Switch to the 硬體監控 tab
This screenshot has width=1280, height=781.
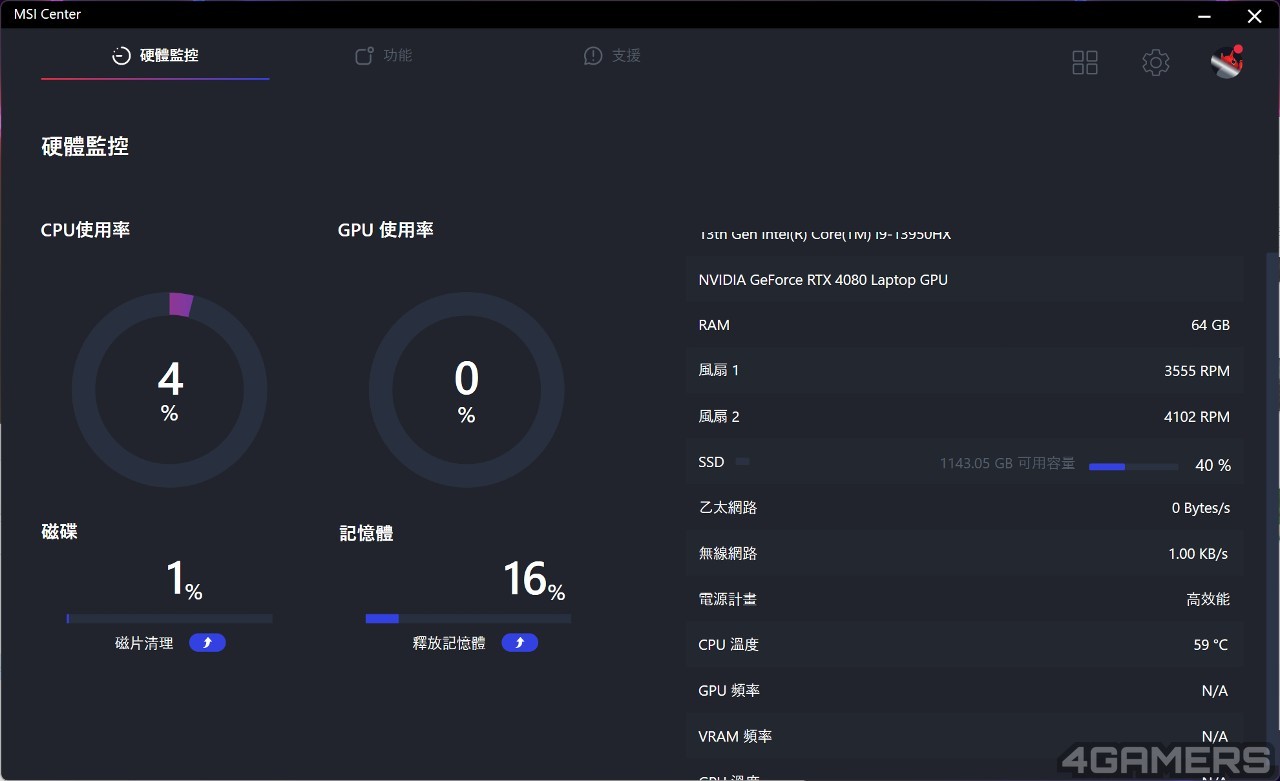tap(155, 55)
